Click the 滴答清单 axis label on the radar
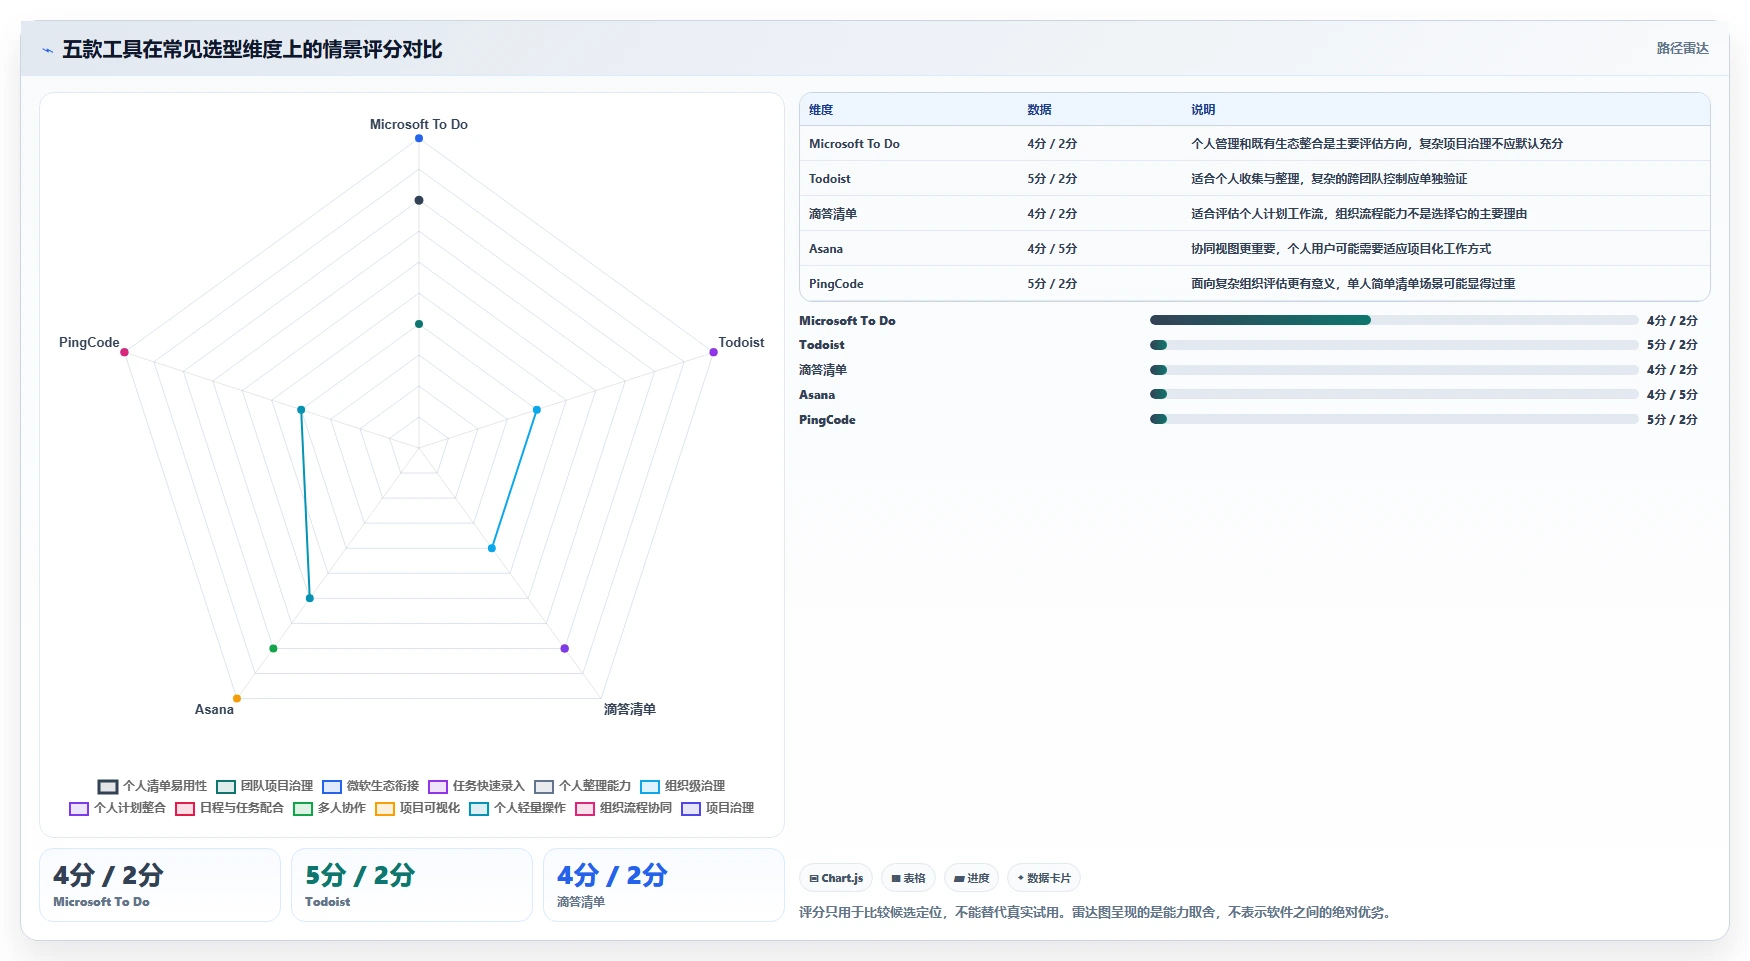 pyautogui.click(x=630, y=709)
